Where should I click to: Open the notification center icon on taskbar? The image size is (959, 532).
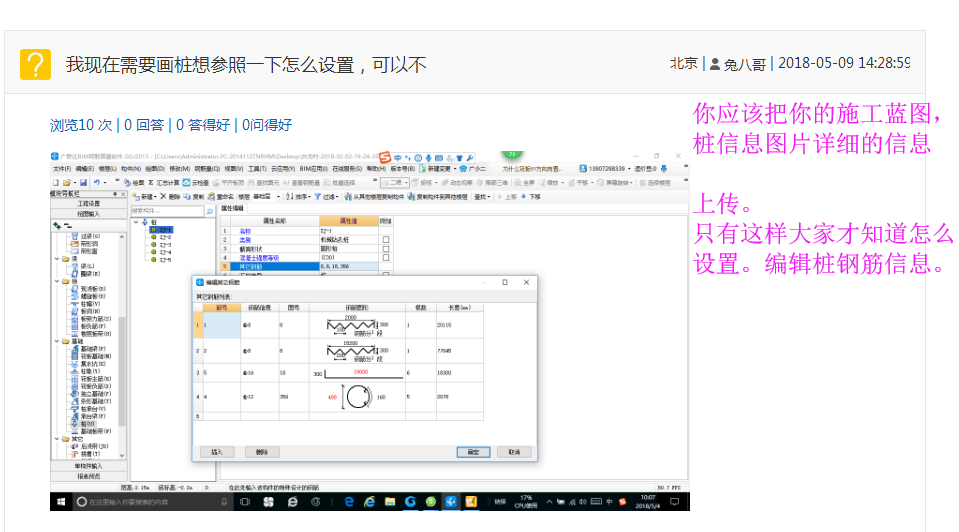point(675,502)
